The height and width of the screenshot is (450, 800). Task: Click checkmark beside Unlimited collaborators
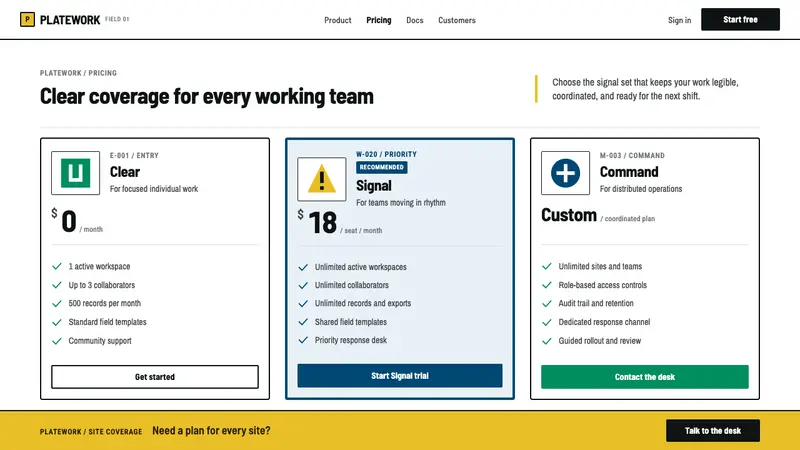pyautogui.click(x=303, y=285)
